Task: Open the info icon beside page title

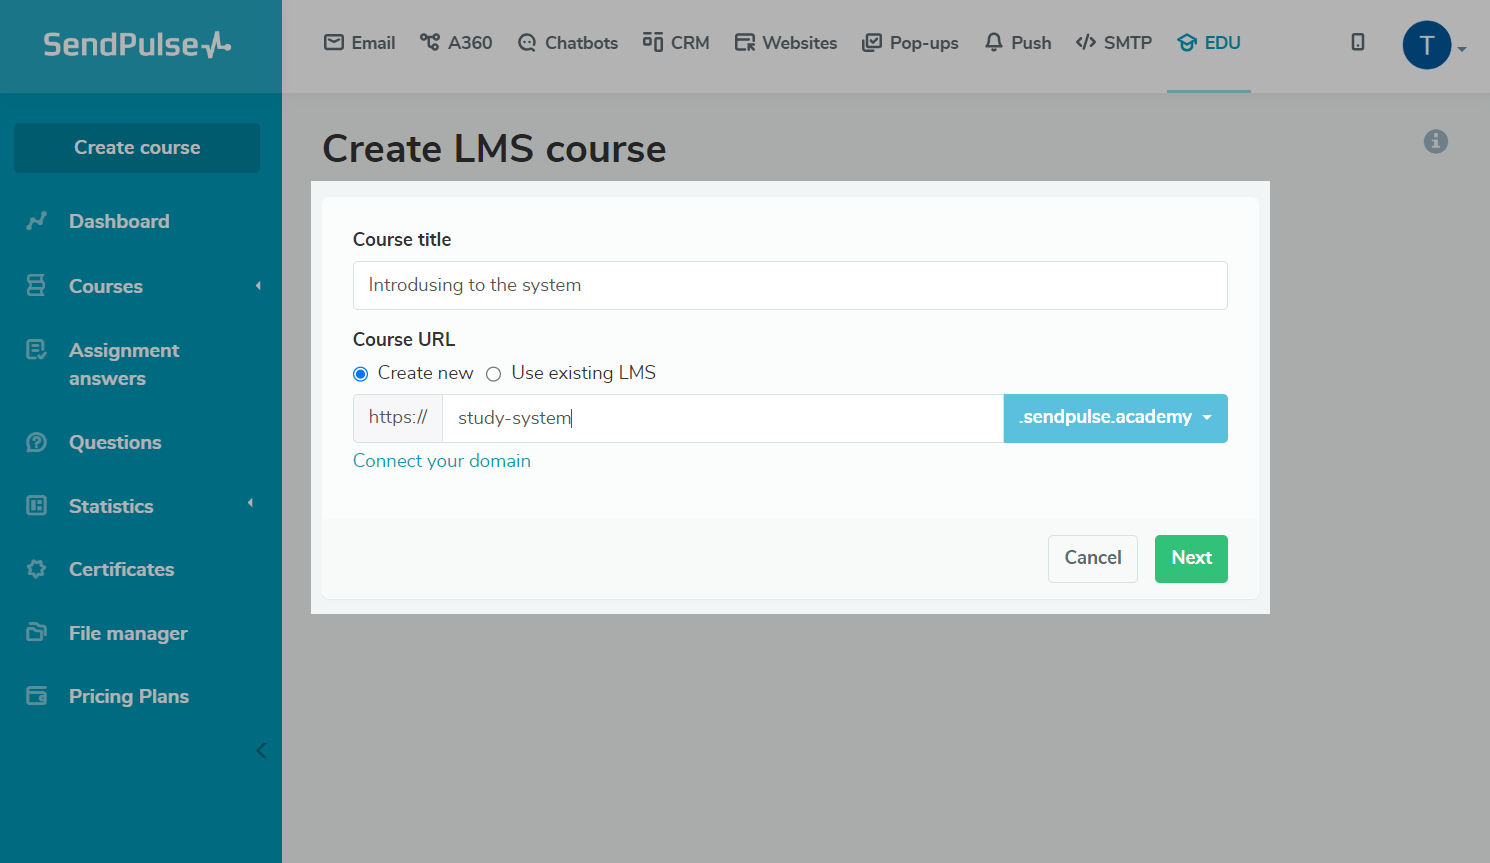Action: click(x=1436, y=141)
